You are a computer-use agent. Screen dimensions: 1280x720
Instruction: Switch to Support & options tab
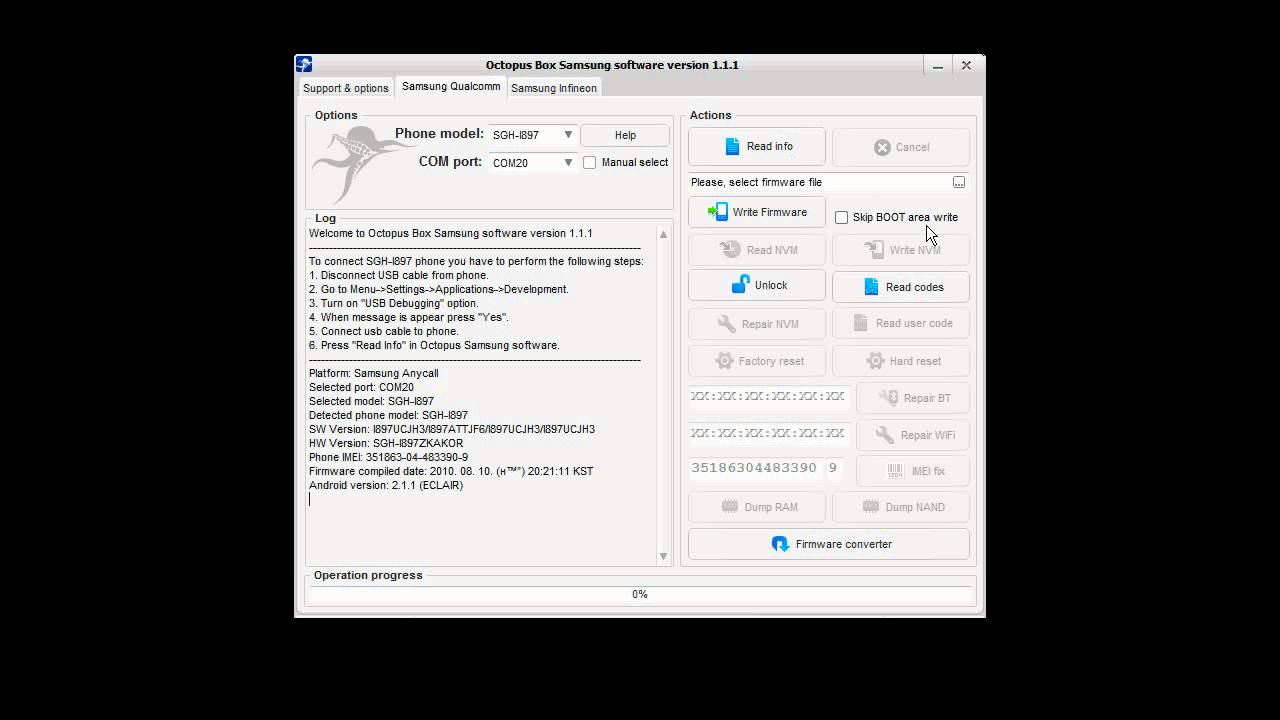[346, 88]
